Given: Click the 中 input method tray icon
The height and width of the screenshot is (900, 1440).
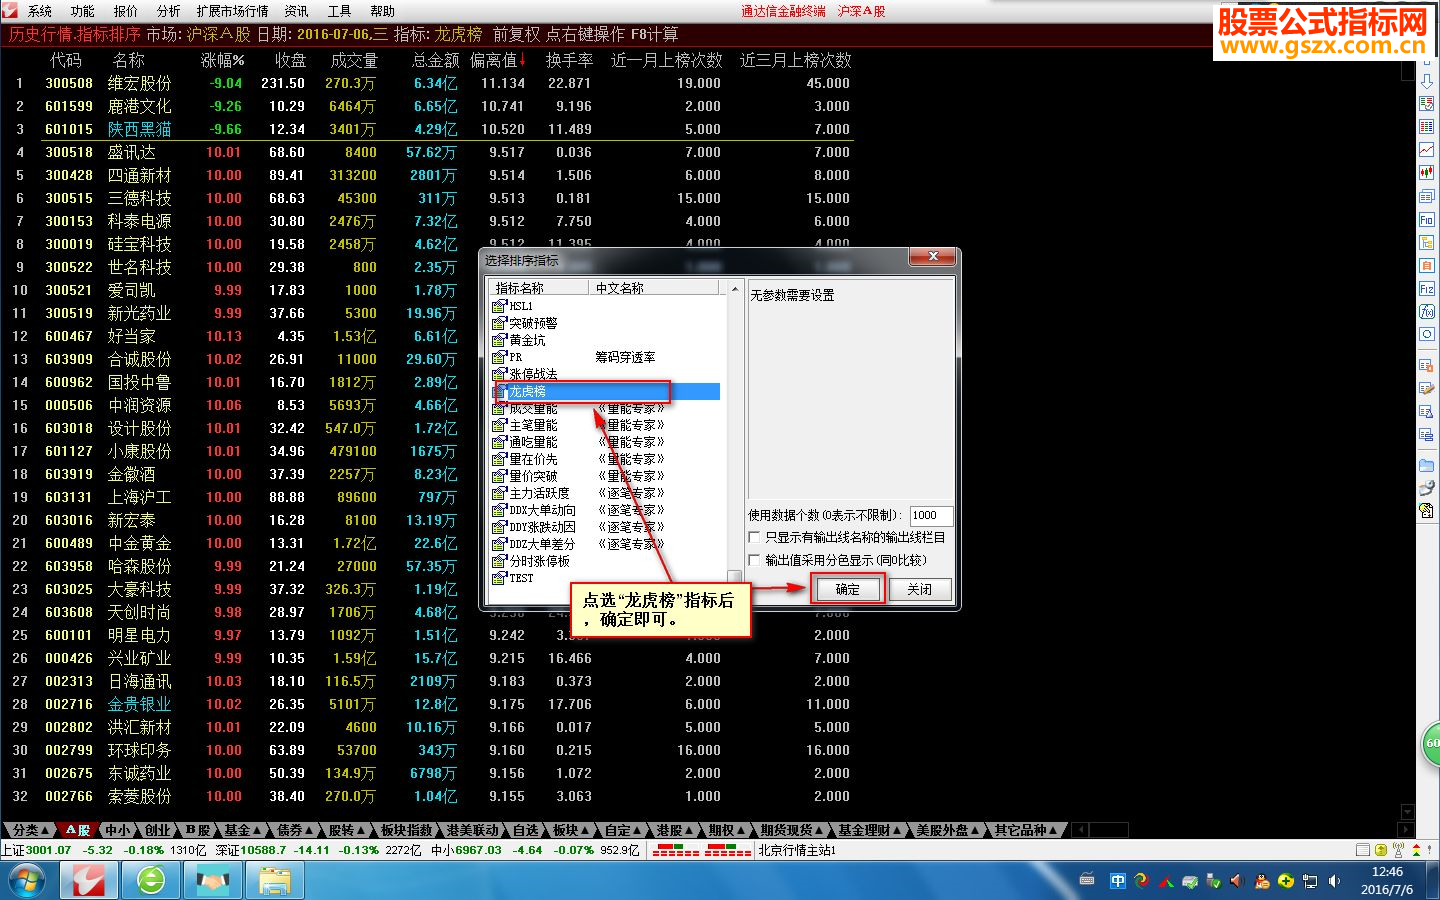Looking at the screenshot, I should point(1117,881).
